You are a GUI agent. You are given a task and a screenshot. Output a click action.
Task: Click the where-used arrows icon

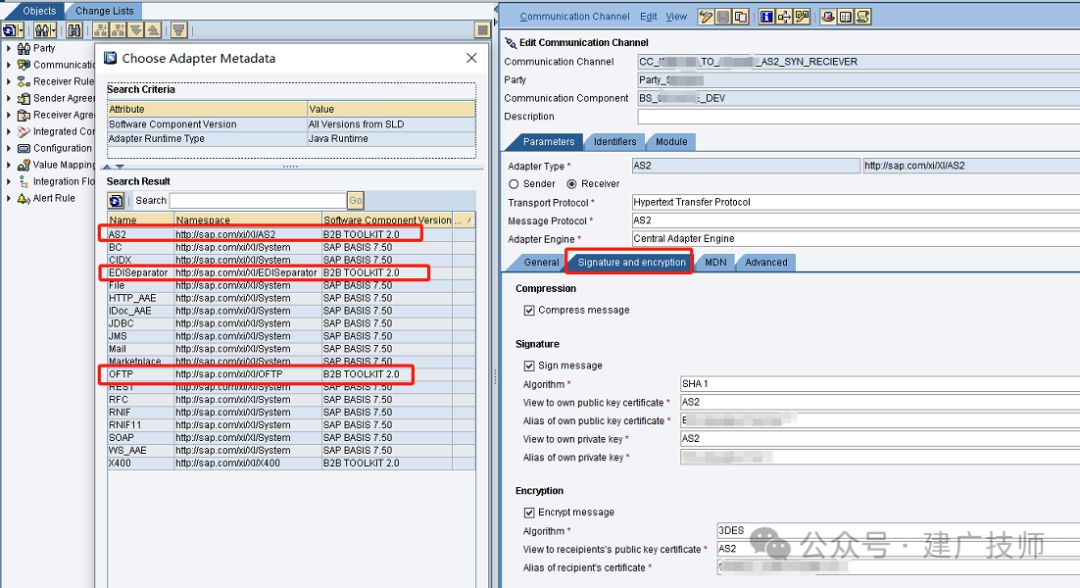coord(784,17)
